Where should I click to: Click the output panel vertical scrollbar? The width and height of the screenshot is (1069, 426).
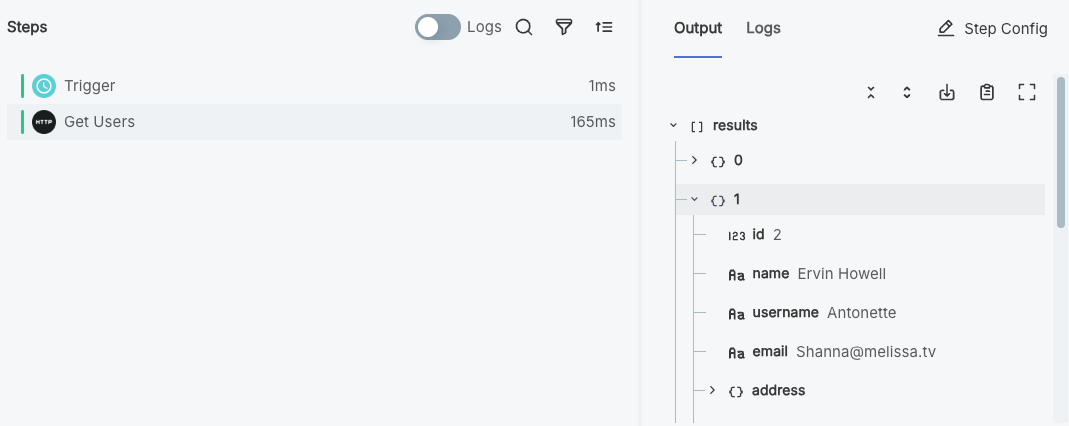tap(1061, 153)
